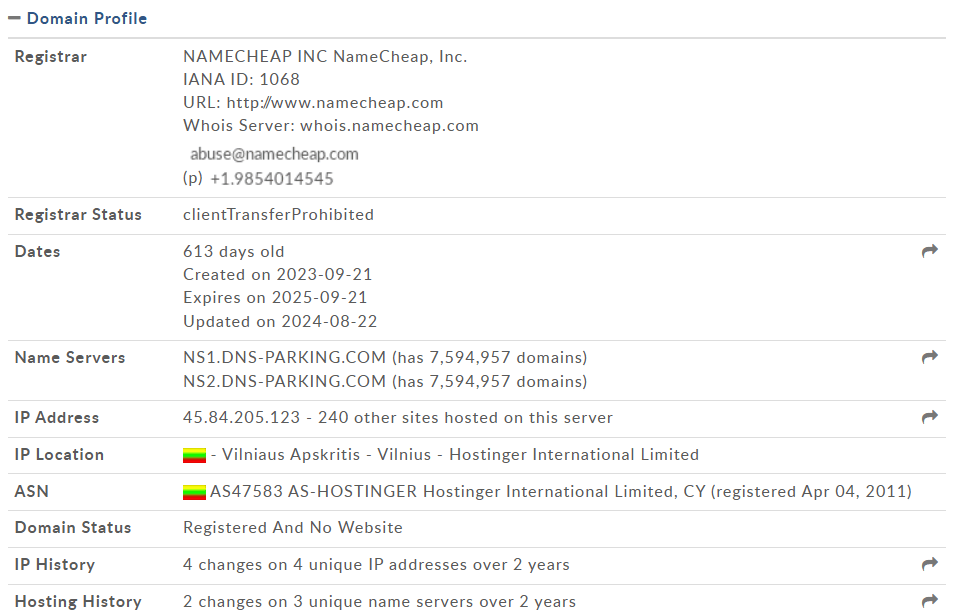This screenshot has height=616, width=969.
Task: Click the abuse@namecheap.com email address
Action: click(274, 154)
